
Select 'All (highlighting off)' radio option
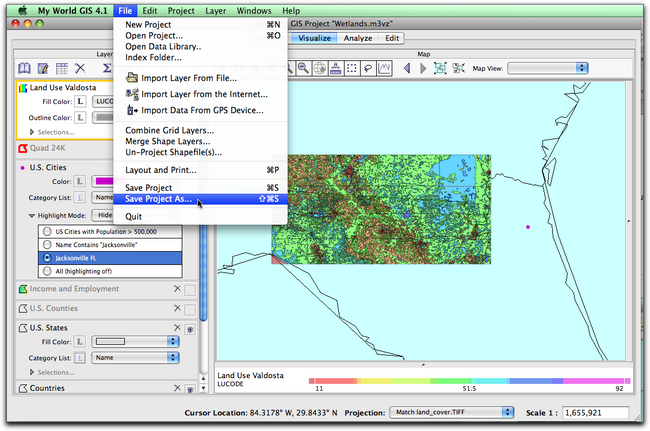point(45,270)
